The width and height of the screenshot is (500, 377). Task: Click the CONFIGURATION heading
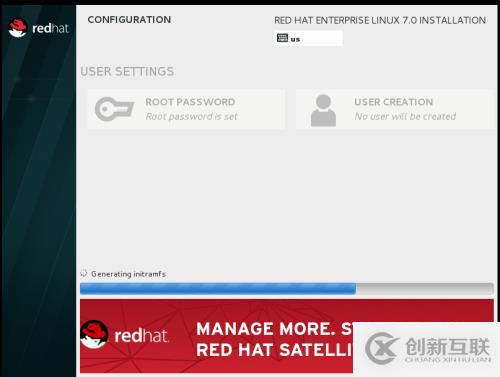(129, 20)
